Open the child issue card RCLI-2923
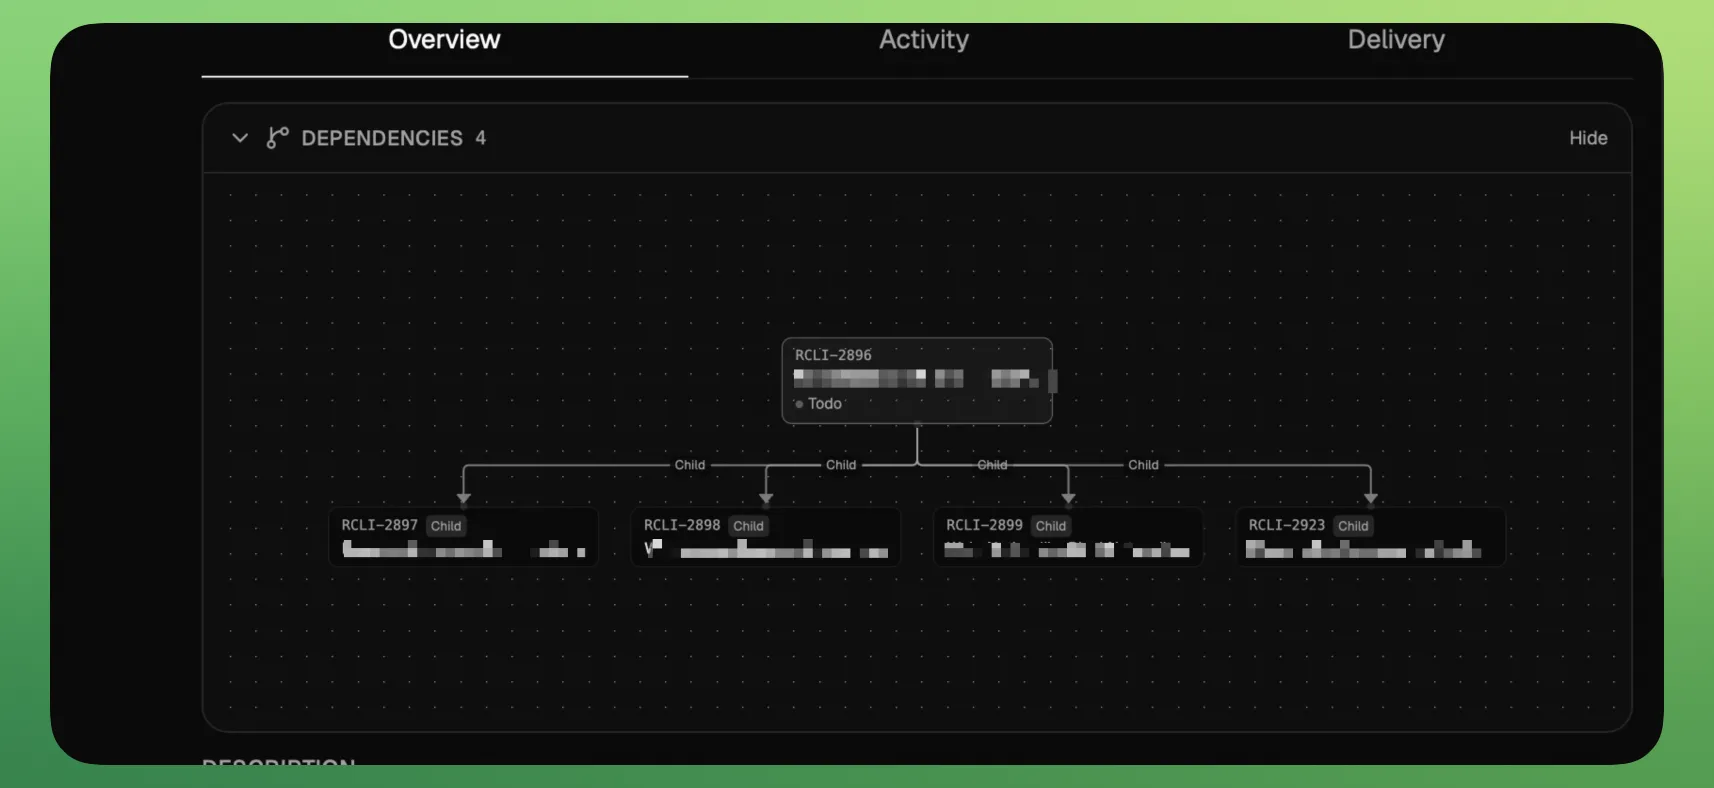Image resolution: width=1714 pixels, height=788 pixels. click(1371, 537)
